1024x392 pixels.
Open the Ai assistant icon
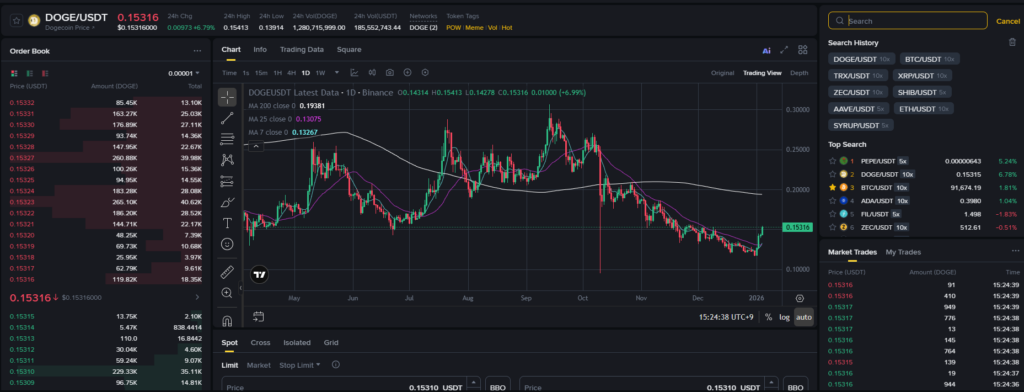coord(767,50)
